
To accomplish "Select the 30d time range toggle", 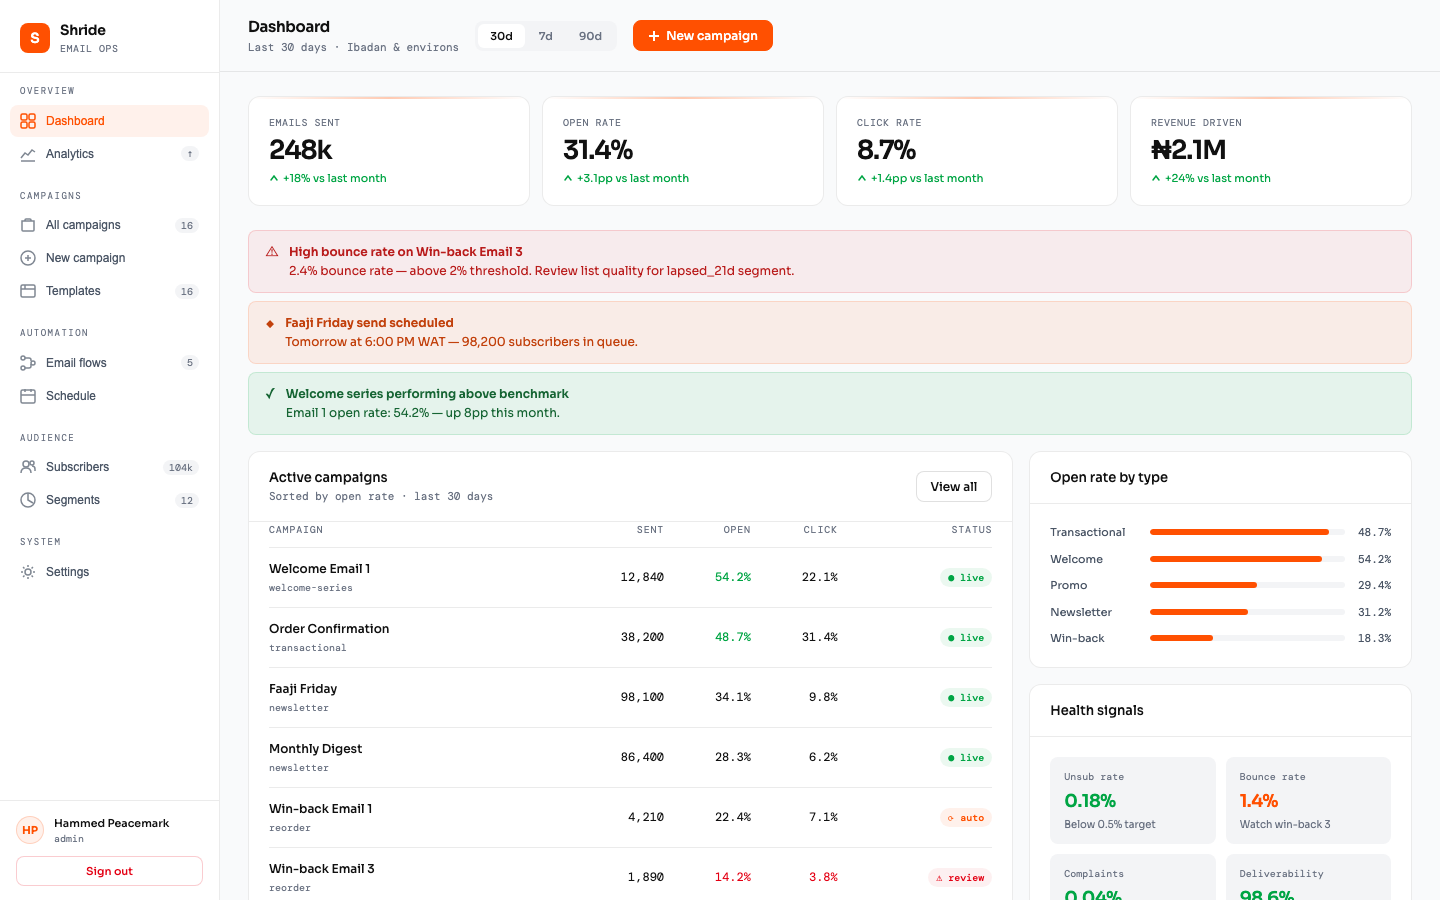I will click(x=500, y=35).
